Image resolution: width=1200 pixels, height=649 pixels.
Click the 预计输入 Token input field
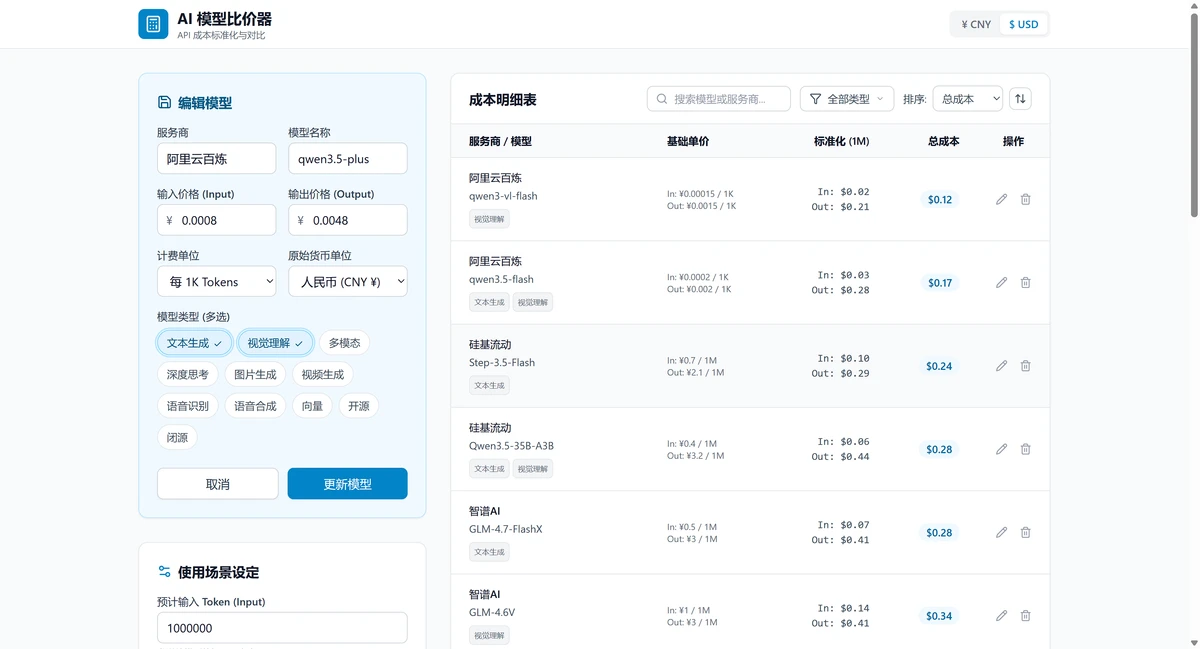[x=282, y=628]
